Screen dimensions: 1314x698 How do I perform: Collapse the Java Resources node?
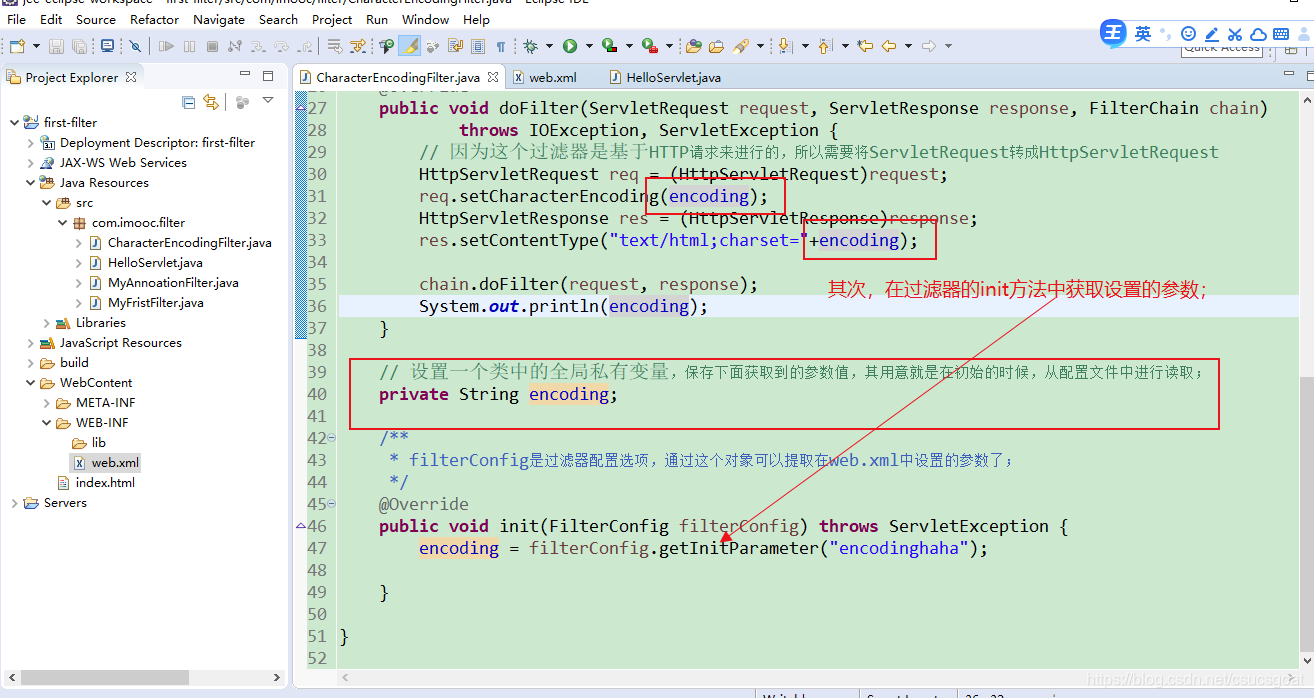point(31,182)
